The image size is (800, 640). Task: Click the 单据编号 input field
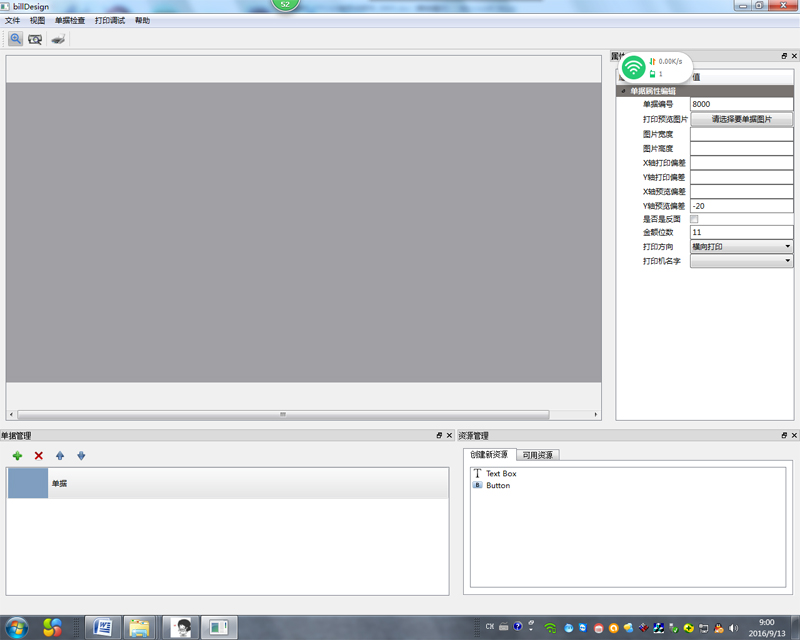[741, 104]
